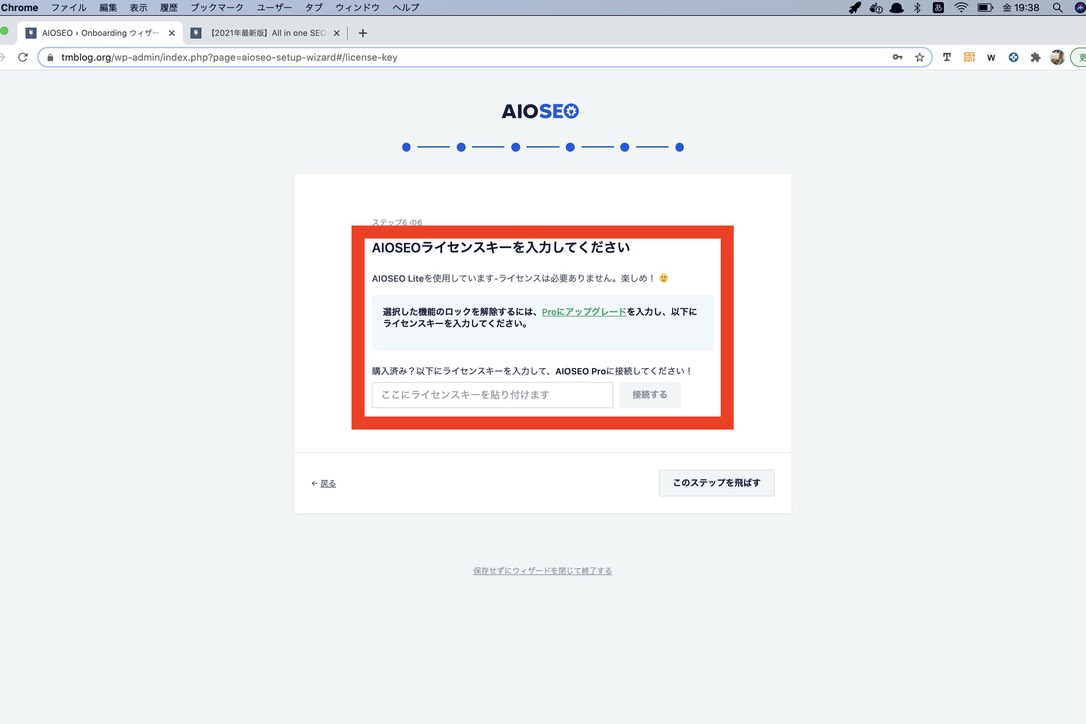Click the address bar URL
This screenshot has height=724, width=1086.
click(x=229, y=58)
